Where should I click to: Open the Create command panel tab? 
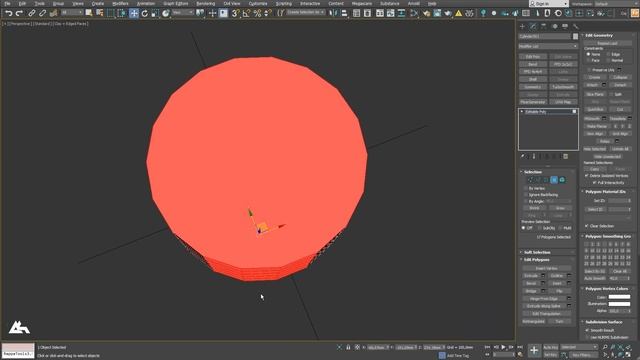coord(522,26)
